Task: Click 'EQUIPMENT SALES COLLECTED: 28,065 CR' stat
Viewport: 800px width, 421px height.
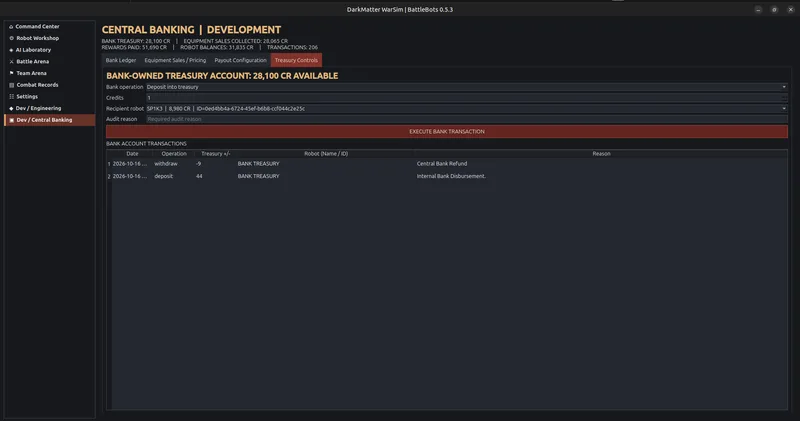Action: (x=236, y=41)
